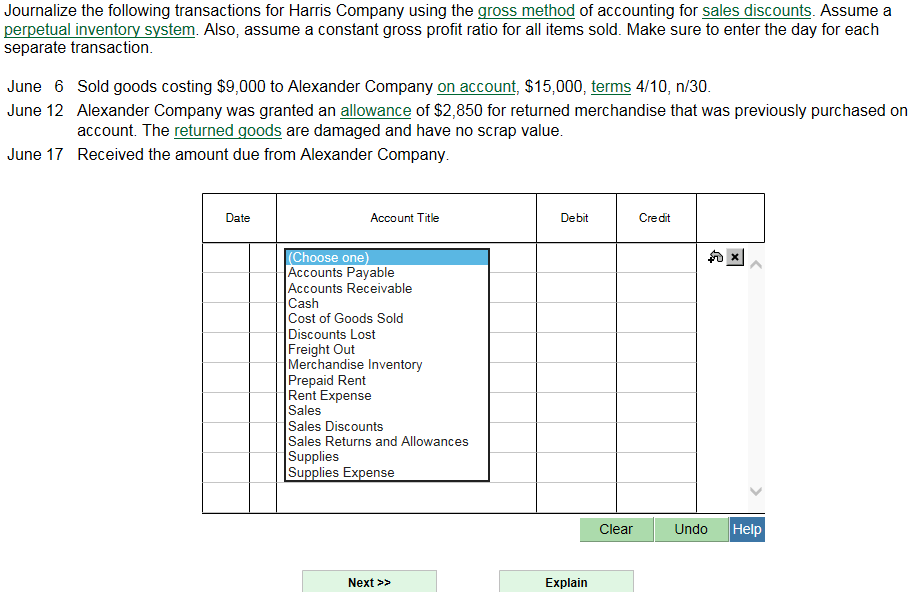Open the gross method link
The height and width of the screenshot is (592, 919).
[525, 10]
